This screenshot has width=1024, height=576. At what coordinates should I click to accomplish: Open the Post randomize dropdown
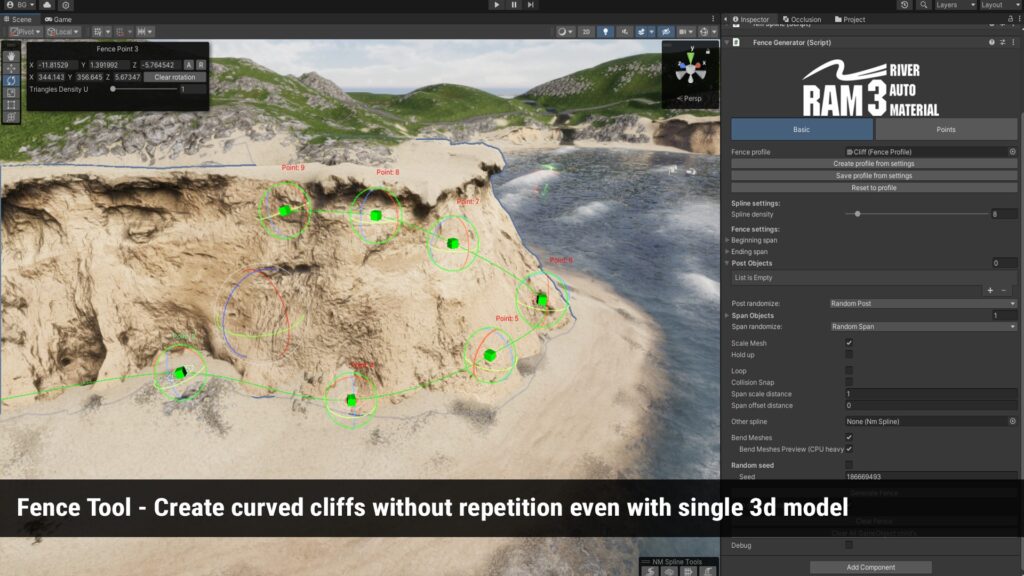click(923, 303)
